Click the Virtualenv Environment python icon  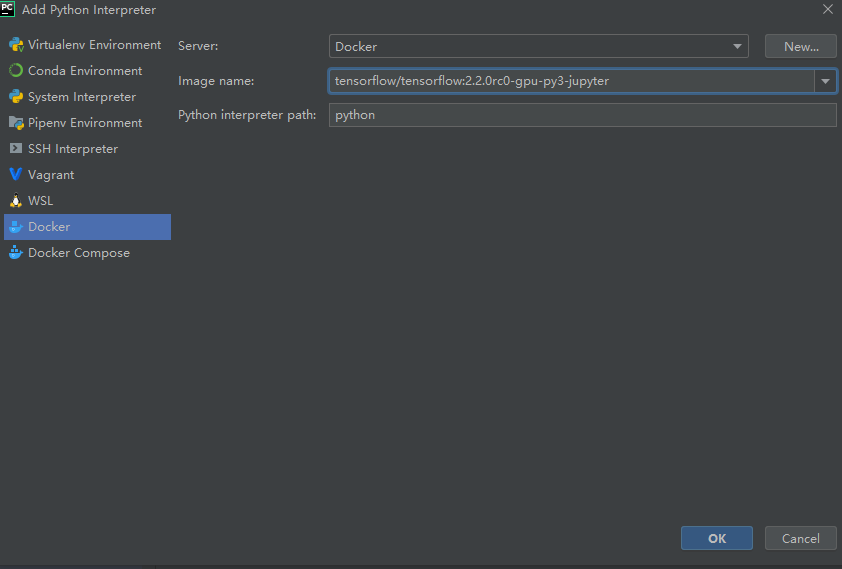point(16,45)
